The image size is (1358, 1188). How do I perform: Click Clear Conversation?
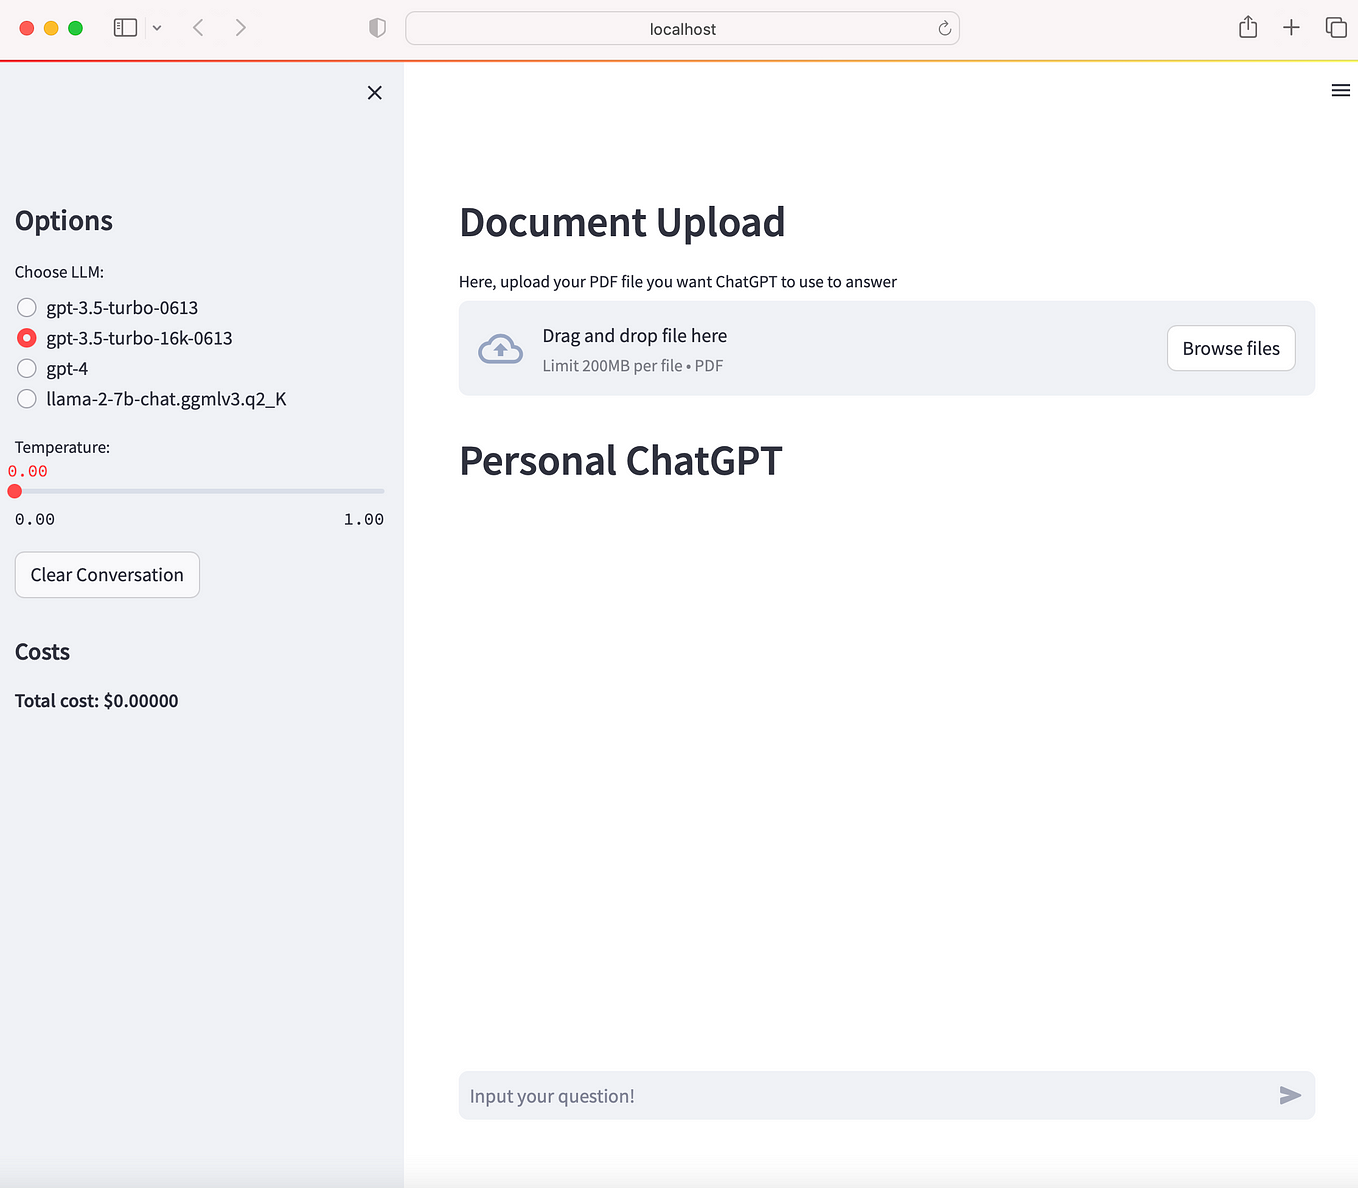[106, 574]
